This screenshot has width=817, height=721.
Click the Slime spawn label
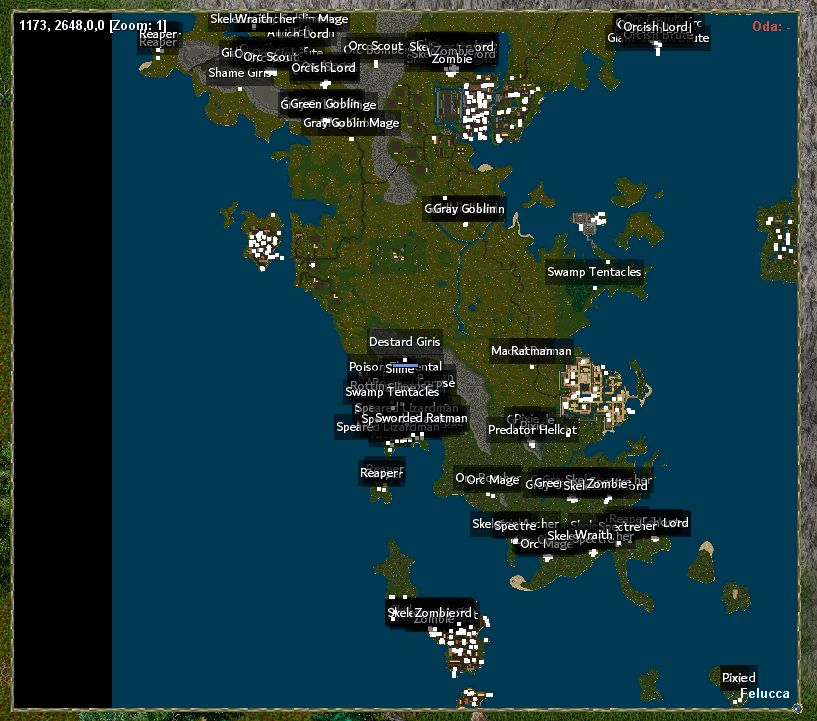[x=400, y=370]
